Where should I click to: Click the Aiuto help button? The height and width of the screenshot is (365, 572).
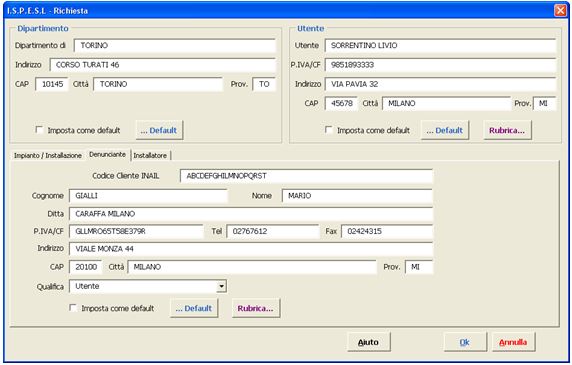(x=369, y=342)
